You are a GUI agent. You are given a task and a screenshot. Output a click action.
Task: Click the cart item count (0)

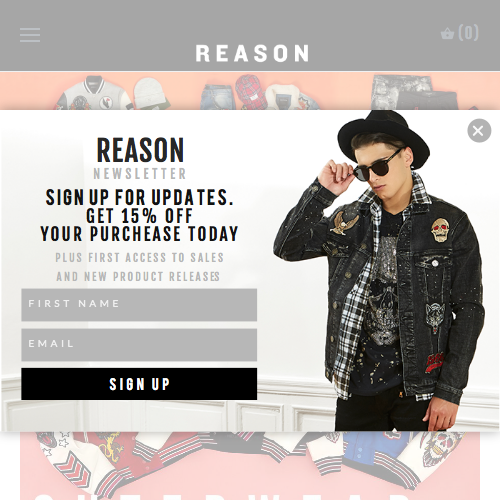(x=468, y=33)
